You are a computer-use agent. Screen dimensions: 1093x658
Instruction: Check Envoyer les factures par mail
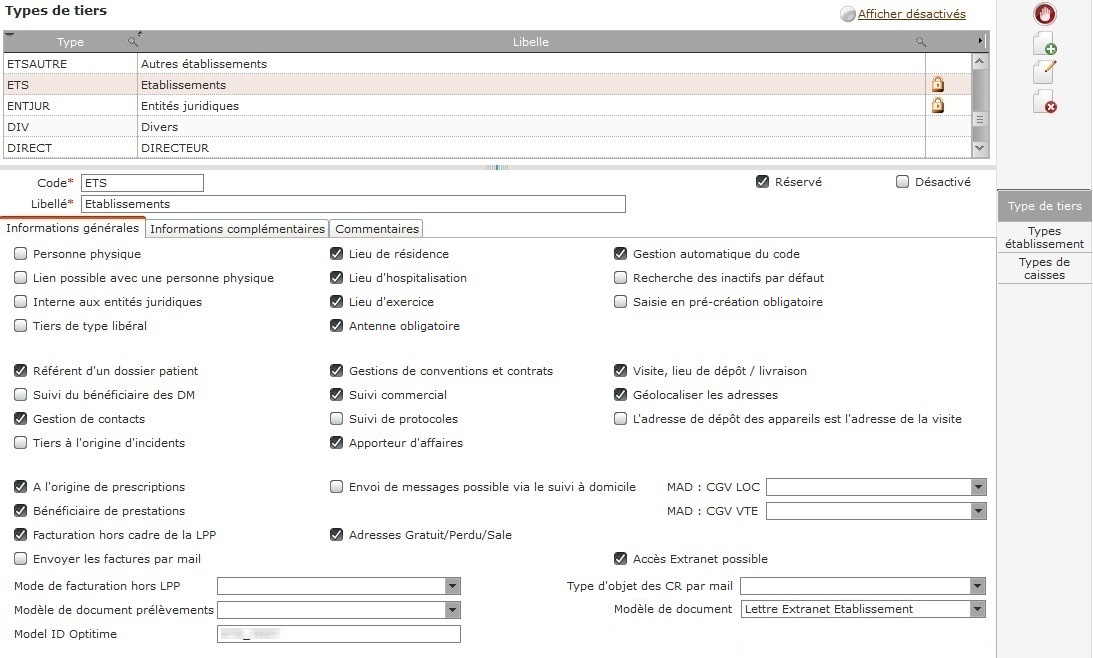pos(20,559)
